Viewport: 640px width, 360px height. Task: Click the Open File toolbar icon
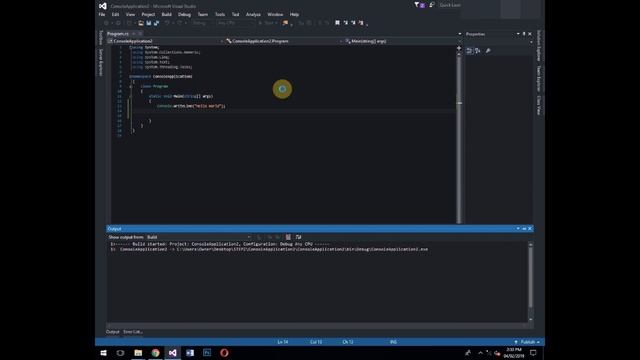coord(141,23)
